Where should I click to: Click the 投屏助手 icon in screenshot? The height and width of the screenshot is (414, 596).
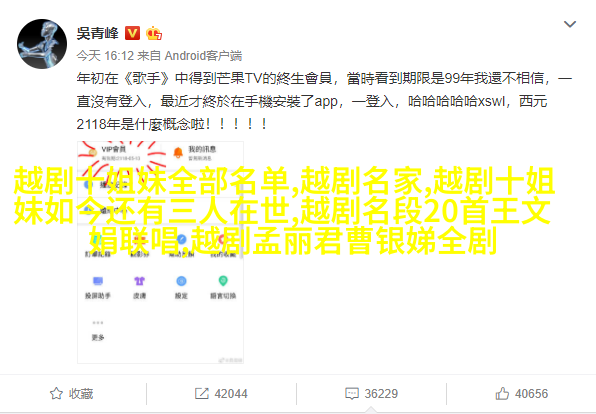pyautogui.click(x=98, y=281)
